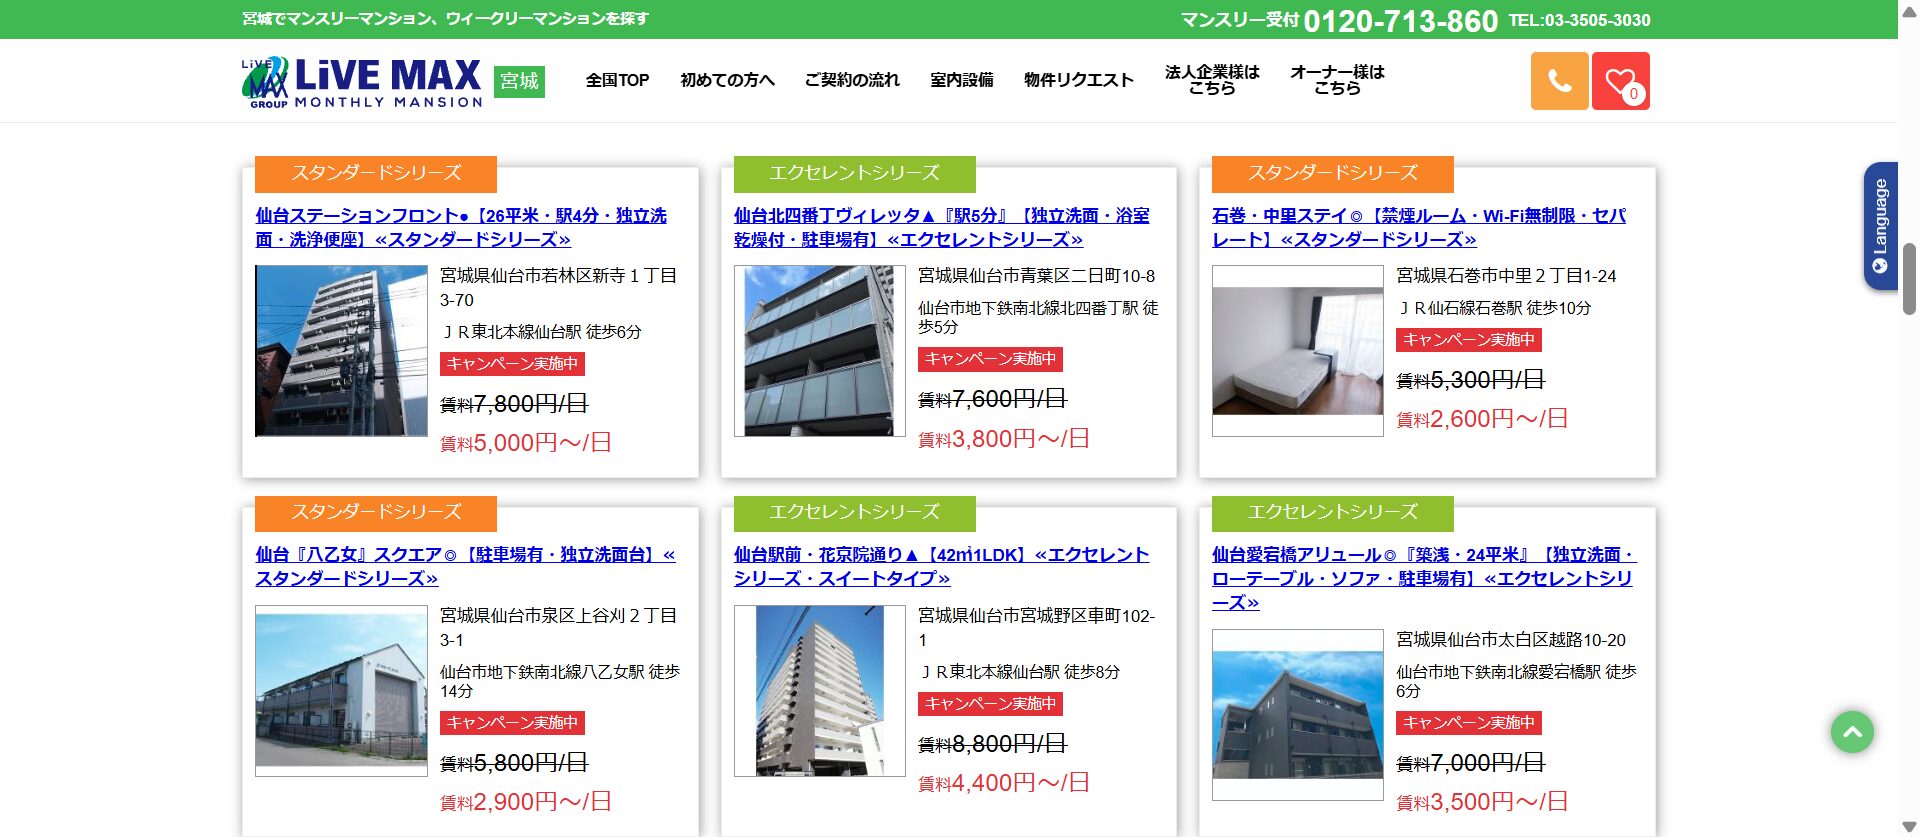Click the discounted price 3,800円～/日

[x=1004, y=439]
